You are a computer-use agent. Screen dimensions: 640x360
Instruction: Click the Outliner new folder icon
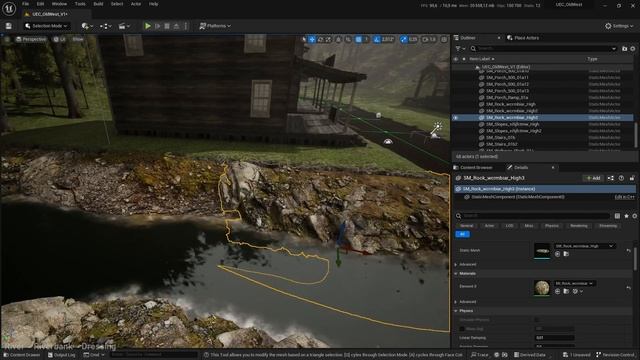tap(624, 49)
